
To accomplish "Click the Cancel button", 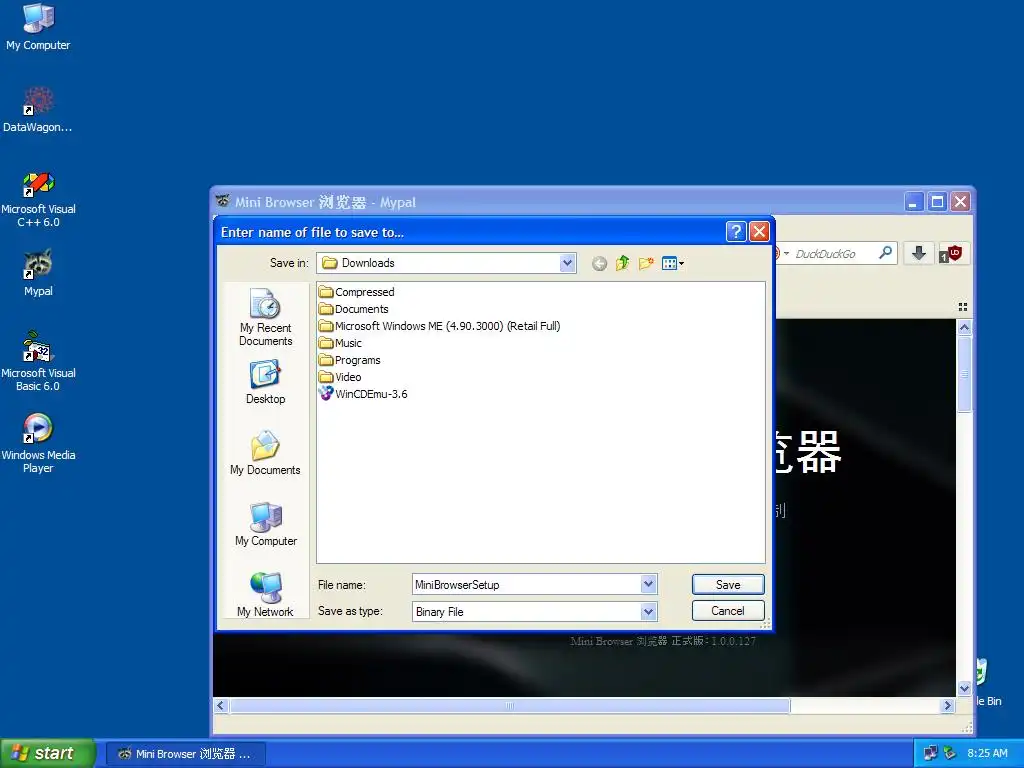I will (728, 611).
